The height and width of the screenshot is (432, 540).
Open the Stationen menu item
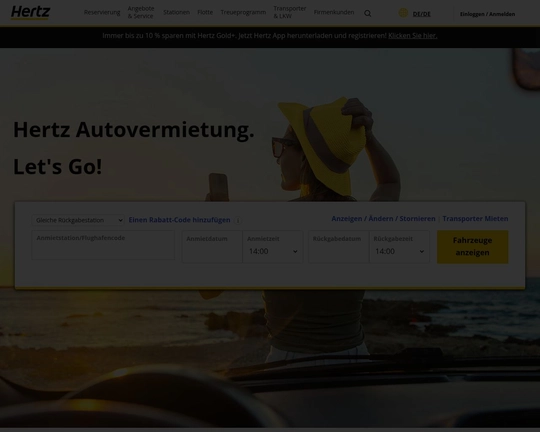pos(176,12)
